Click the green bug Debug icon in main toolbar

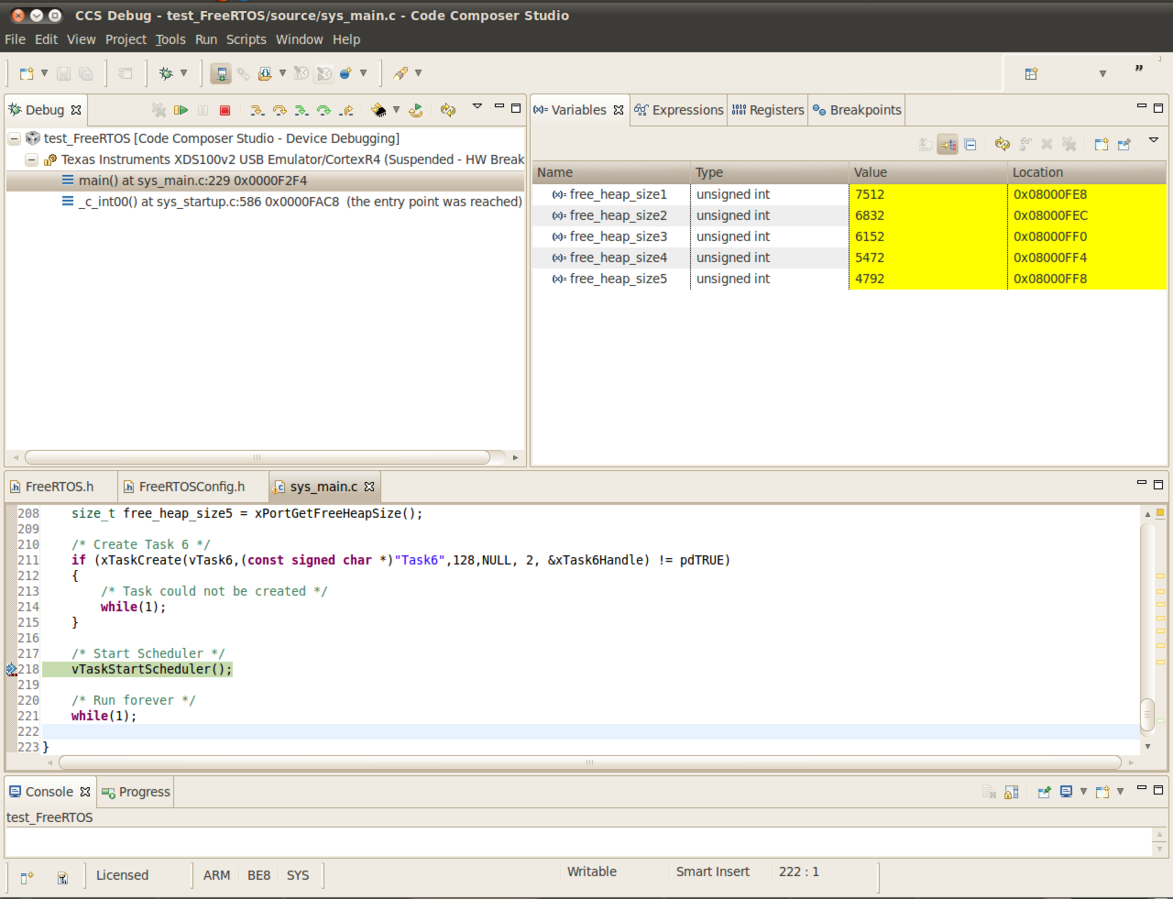pos(166,73)
